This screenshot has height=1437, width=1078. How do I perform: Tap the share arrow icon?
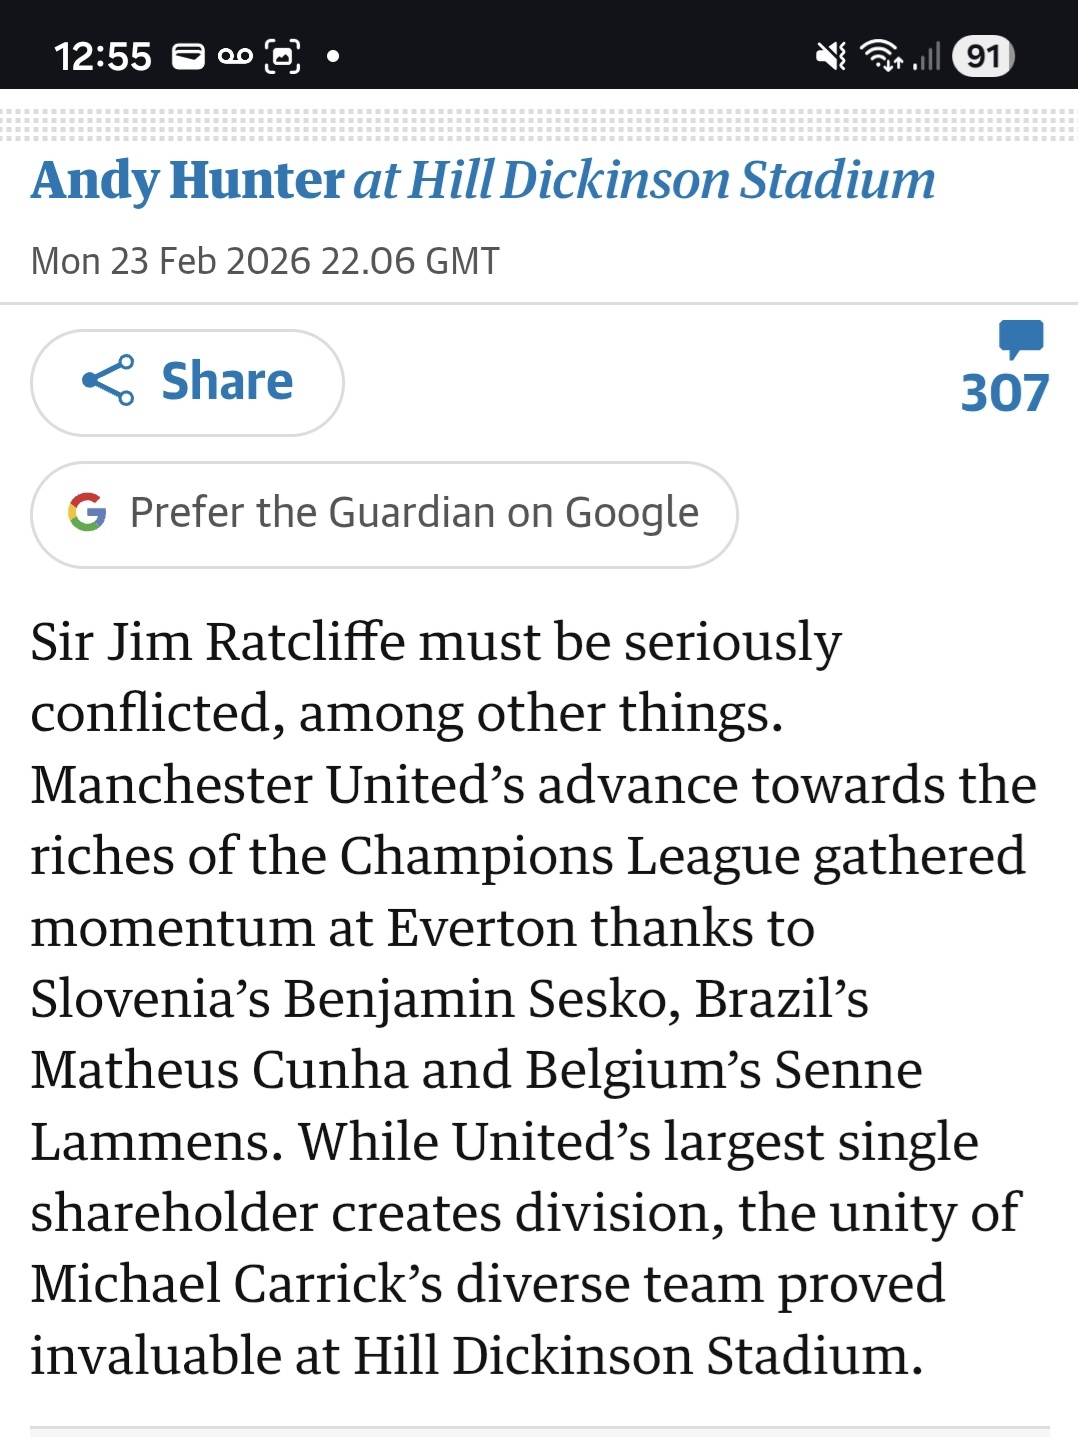[108, 381]
